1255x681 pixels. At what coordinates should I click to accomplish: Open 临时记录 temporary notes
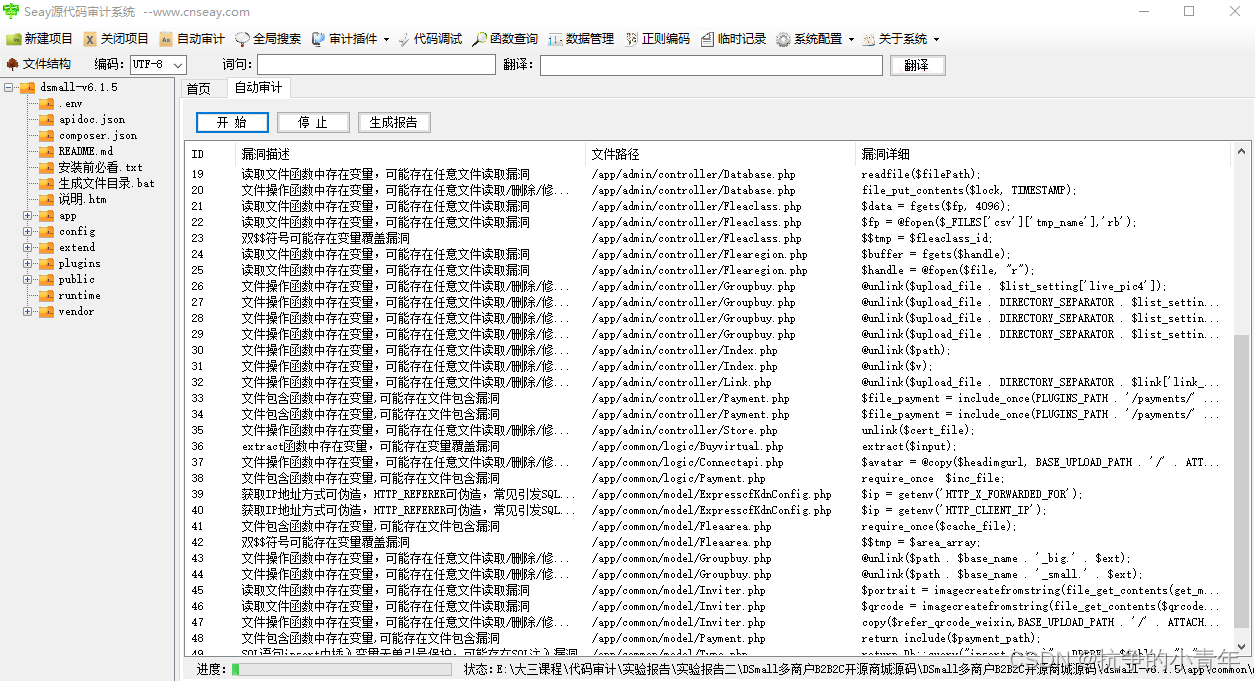click(x=733, y=39)
